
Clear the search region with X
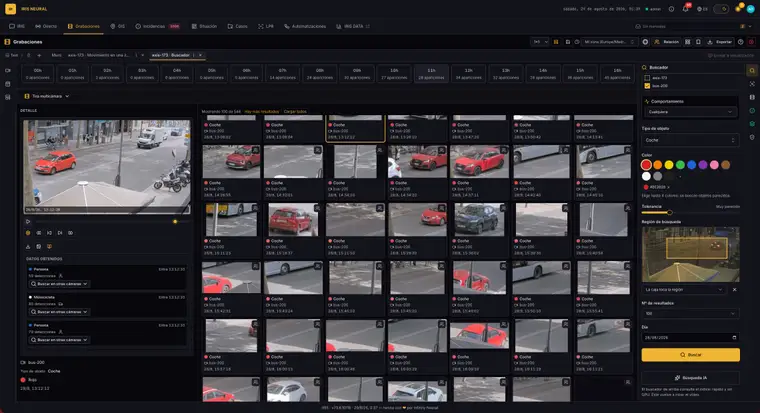[x=734, y=289]
